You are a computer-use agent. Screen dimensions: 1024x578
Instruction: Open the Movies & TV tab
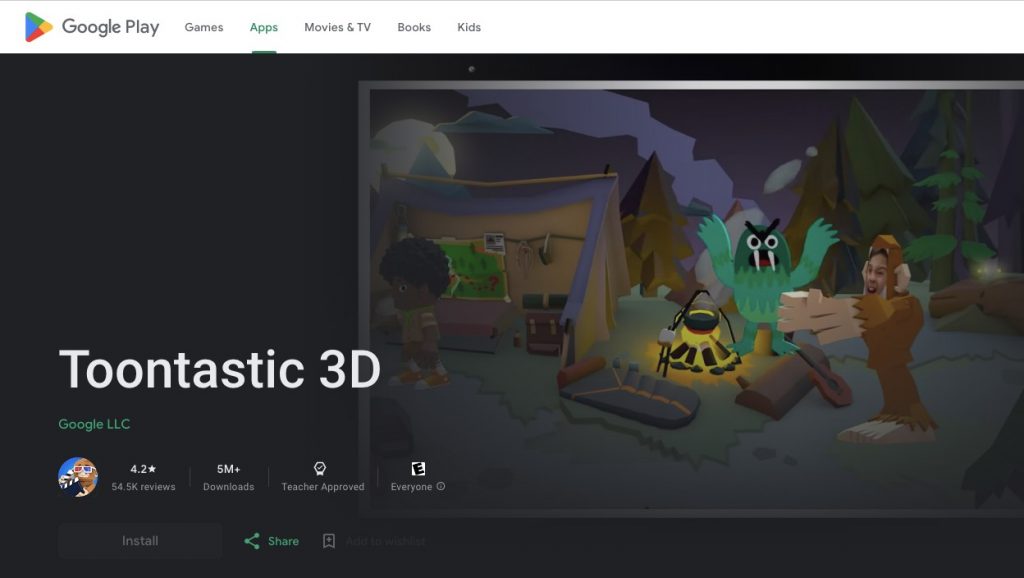(x=338, y=27)
